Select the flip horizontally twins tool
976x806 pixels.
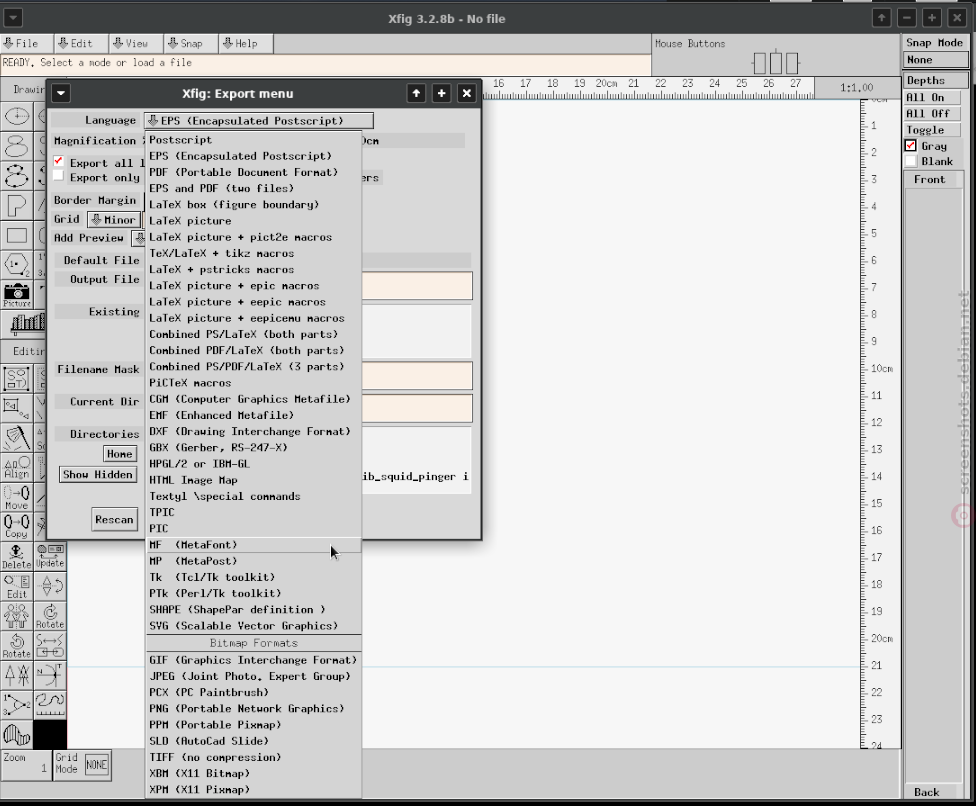coord(17,616)
